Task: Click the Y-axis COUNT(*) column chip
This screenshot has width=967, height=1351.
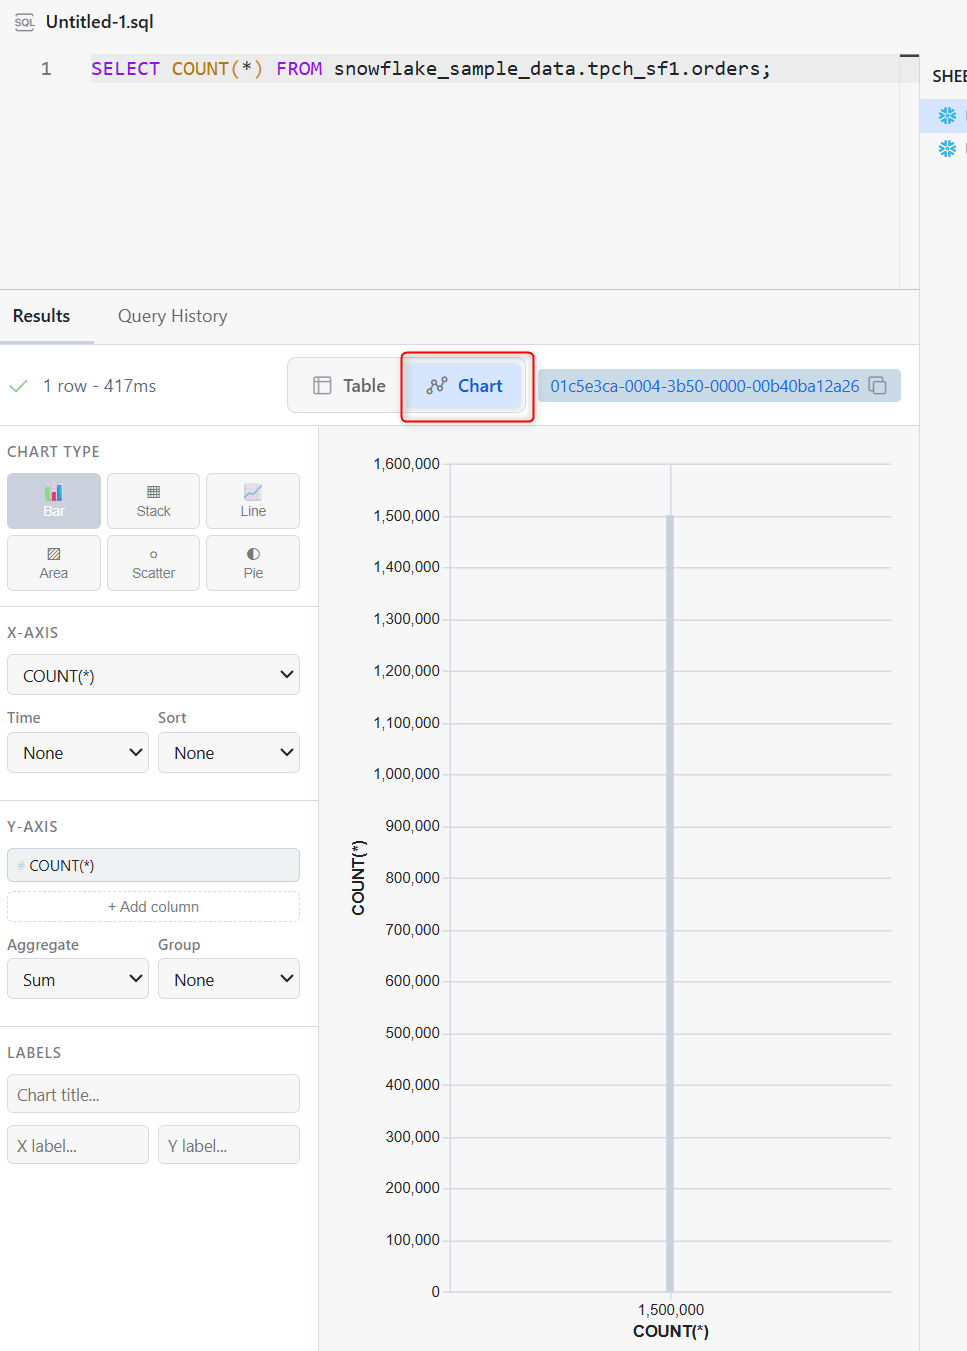Action: click(153, 865)
